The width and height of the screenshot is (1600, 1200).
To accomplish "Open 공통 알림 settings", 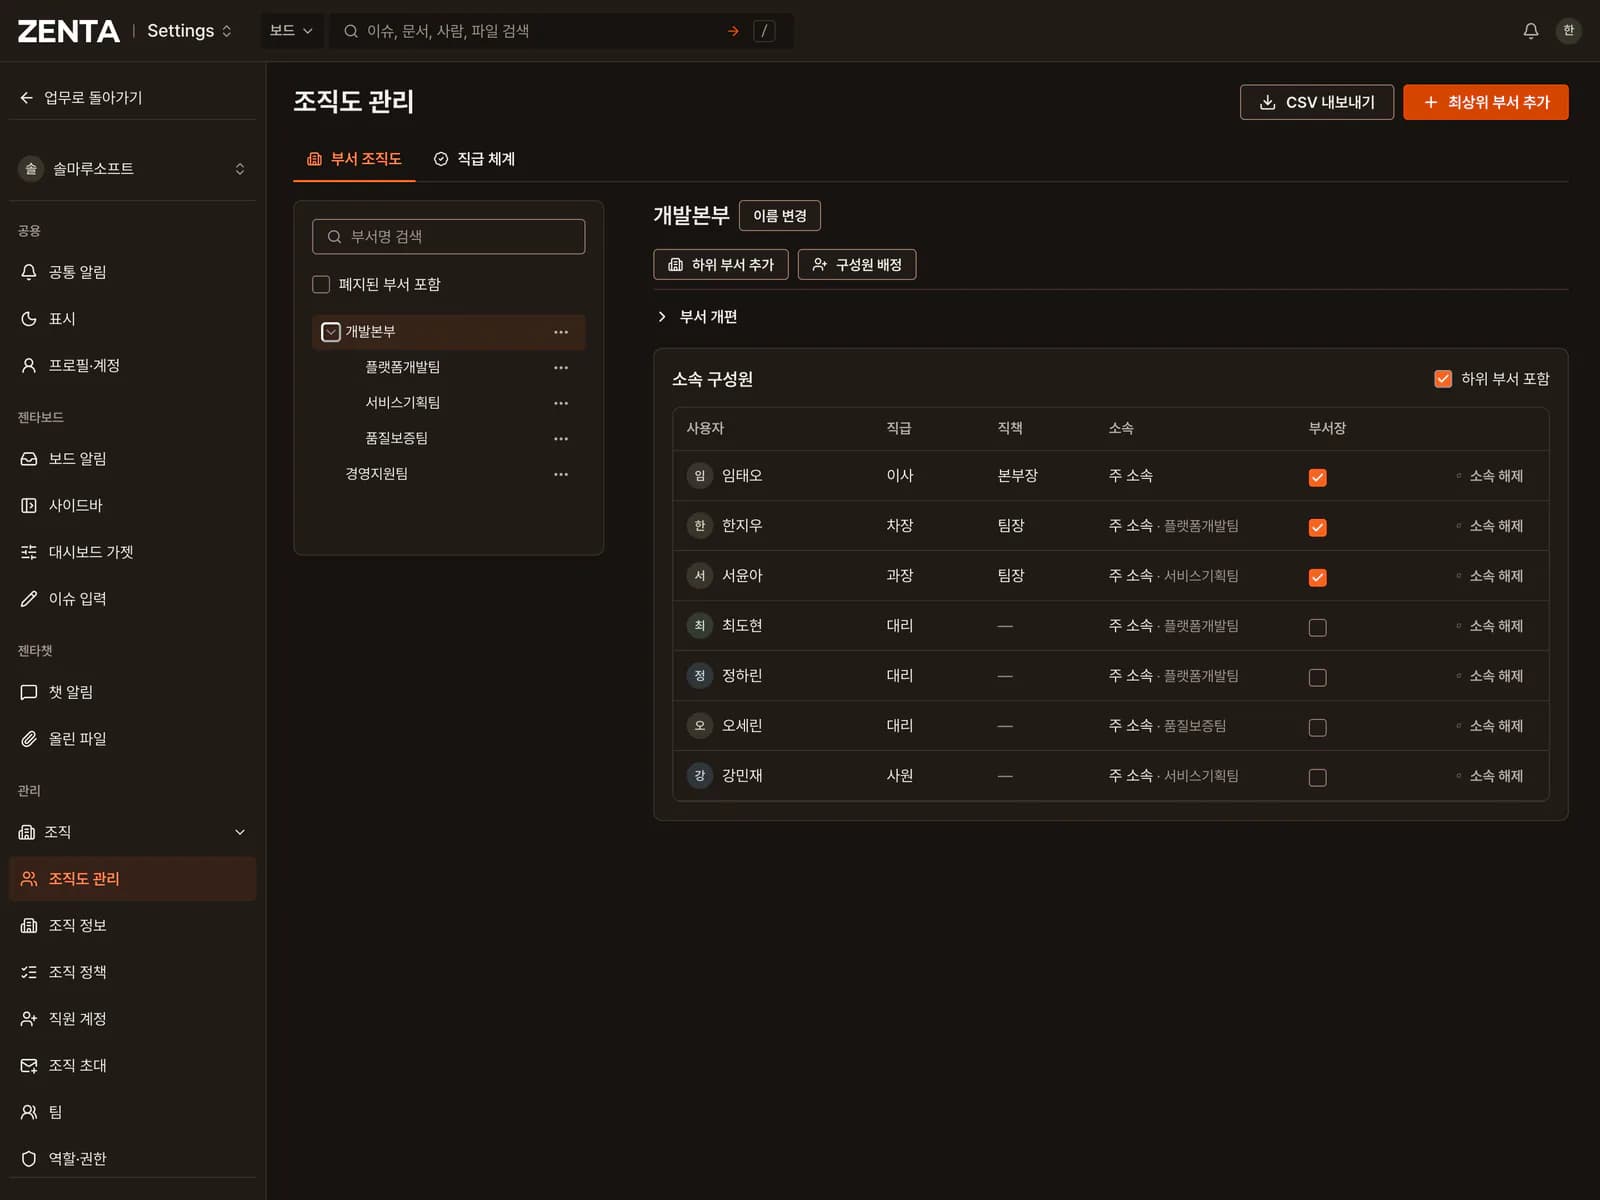I will point(132,272).
